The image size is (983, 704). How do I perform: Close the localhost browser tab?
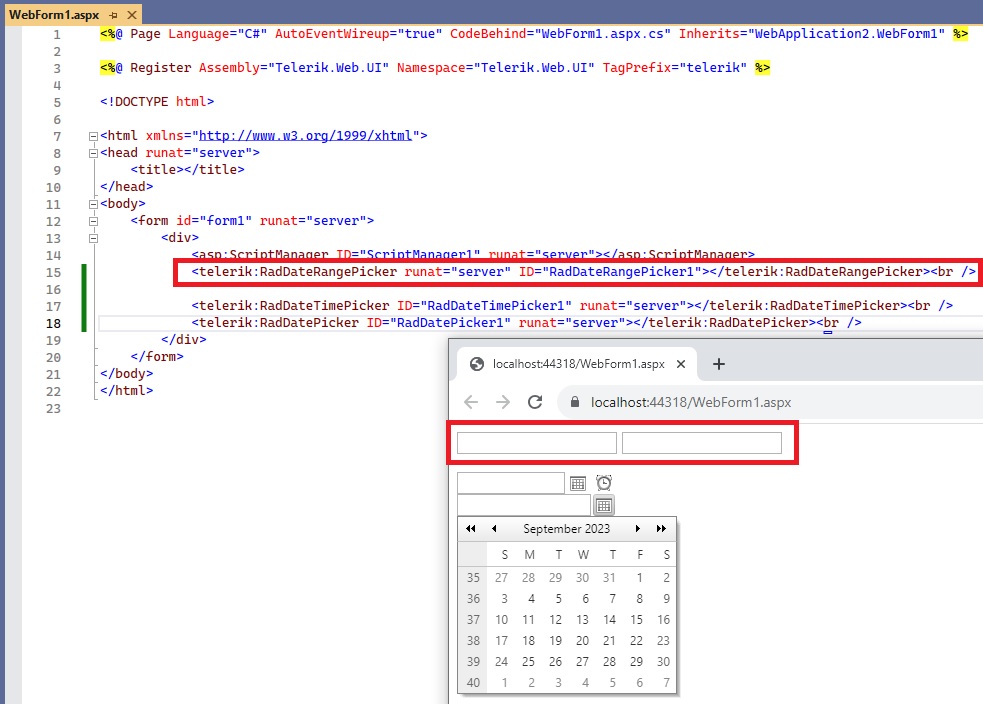[x=682, y=364]
